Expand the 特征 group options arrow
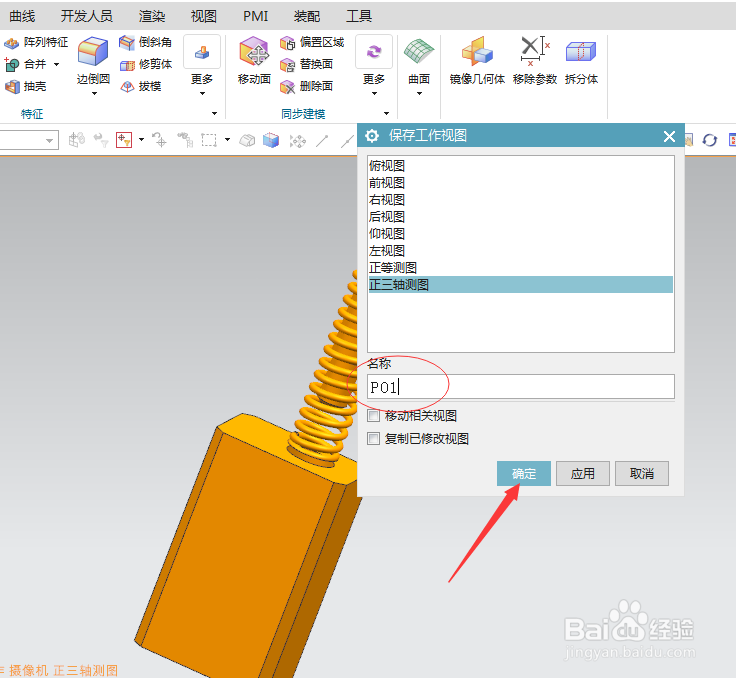This screenshot has height=678, width=736. click(215, 114)
